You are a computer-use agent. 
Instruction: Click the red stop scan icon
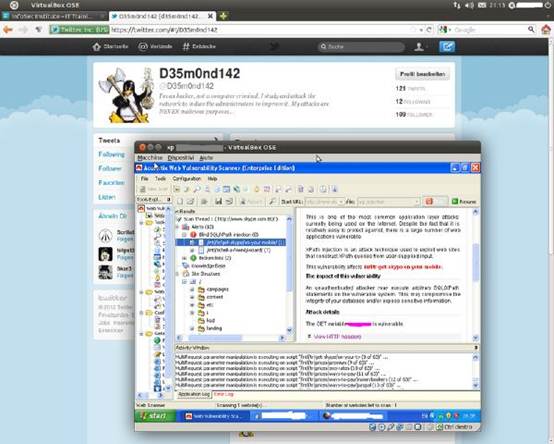pyautogui.click(x=429, y=201)
